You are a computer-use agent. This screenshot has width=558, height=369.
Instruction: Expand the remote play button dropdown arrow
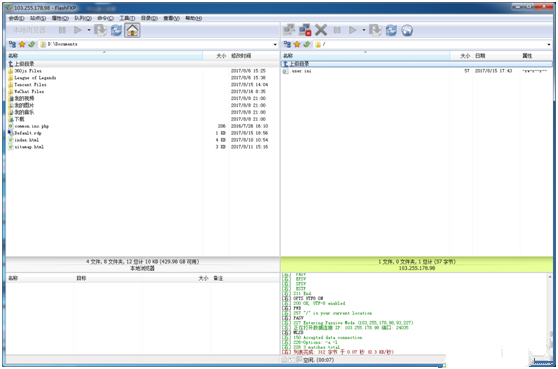point(363,30)
